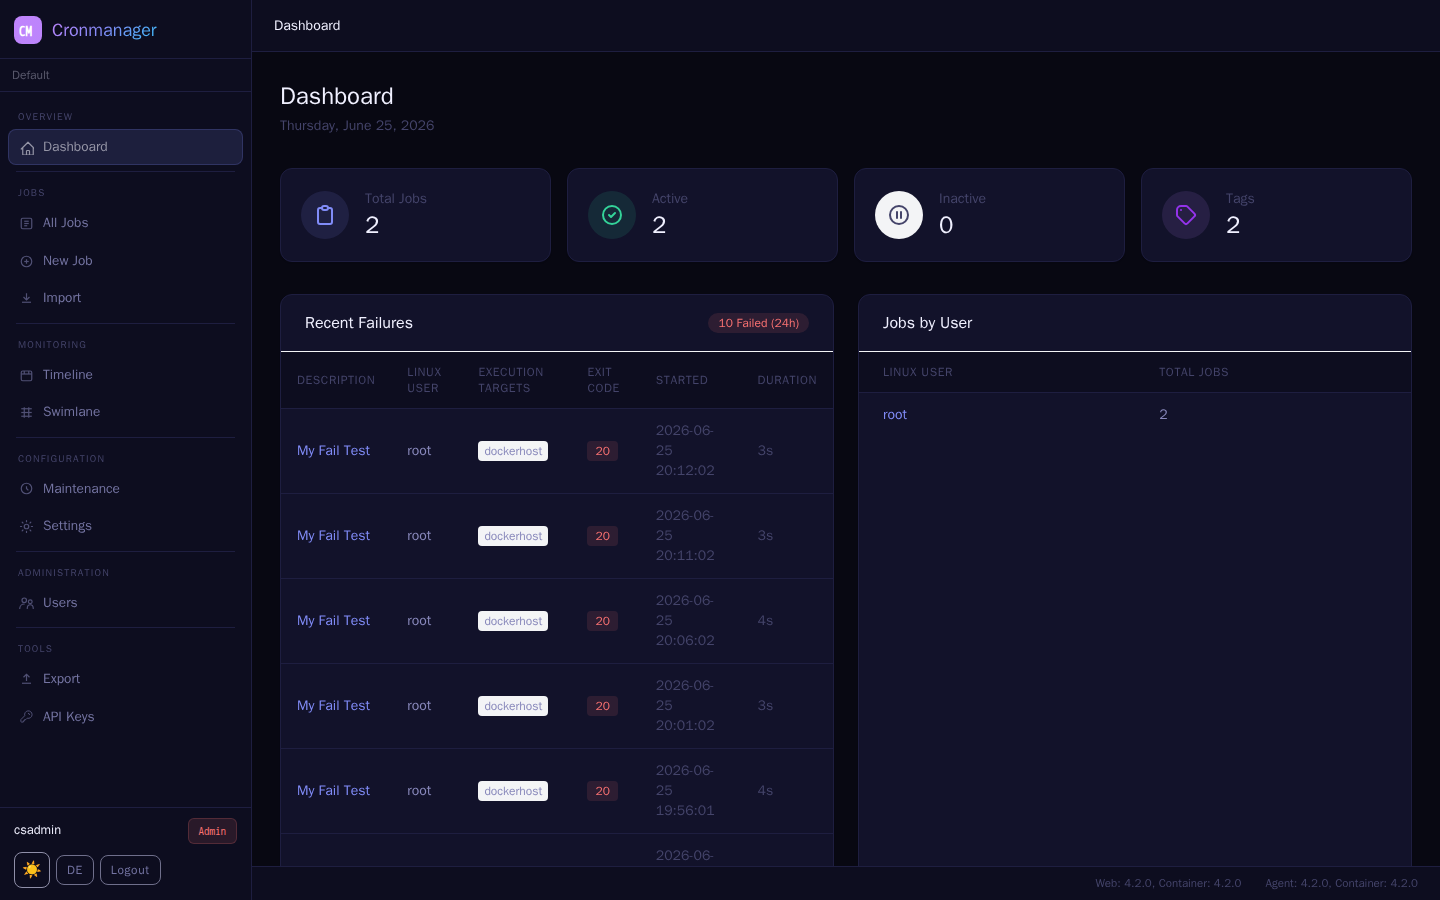Screen dimensions: 1440x900
Task: Click the All Jobs list icon
Action: [27, 223]
